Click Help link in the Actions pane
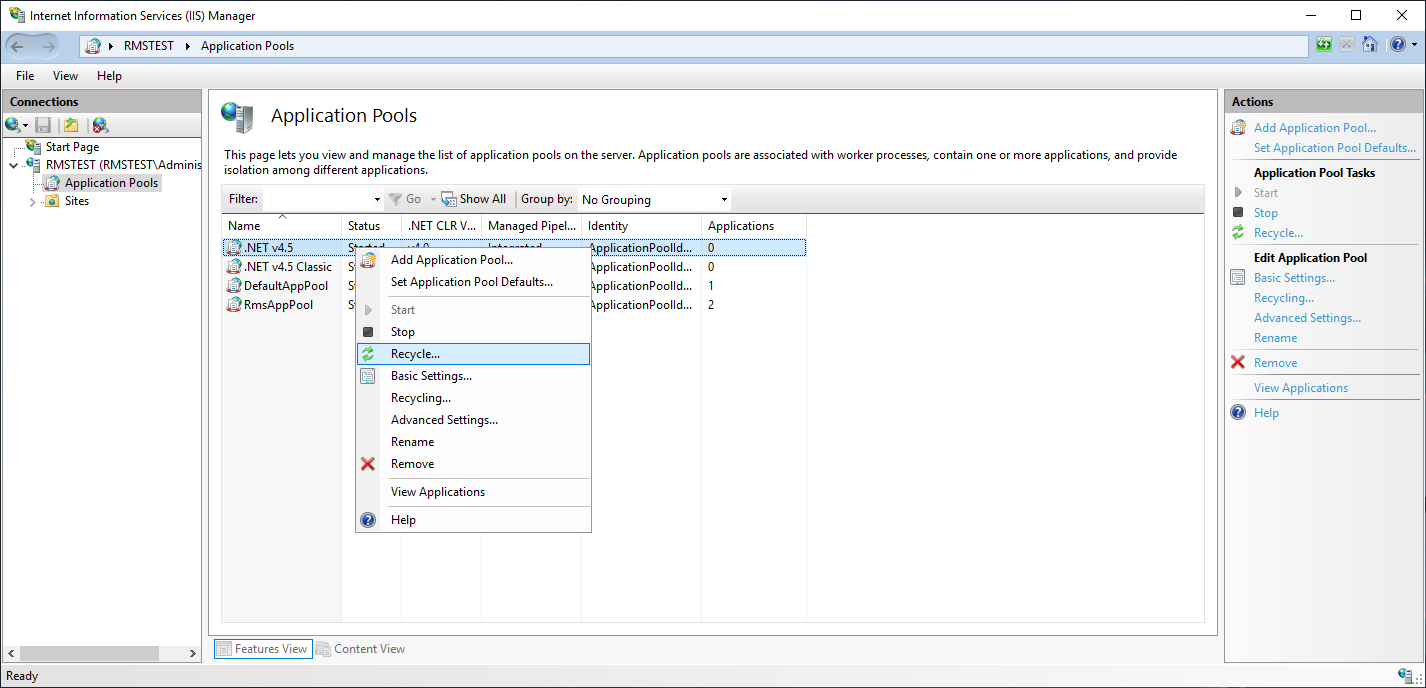 point(1266,413)
